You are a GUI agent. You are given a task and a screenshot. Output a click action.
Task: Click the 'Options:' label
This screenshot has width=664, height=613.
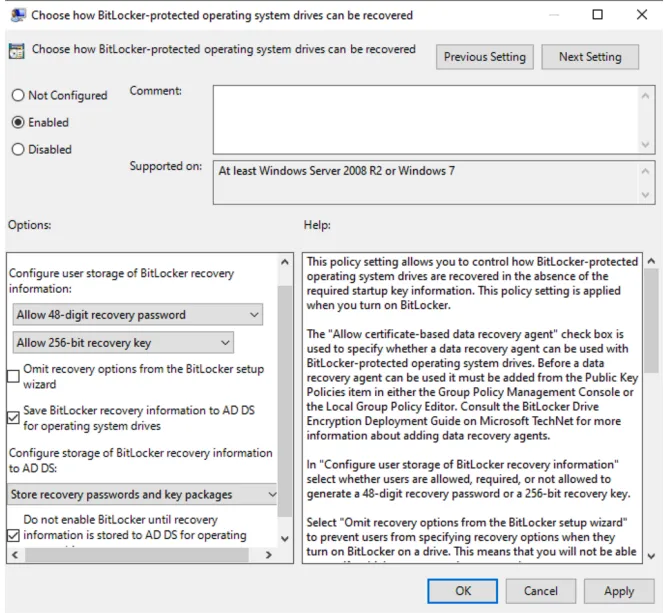click(30, 225)
